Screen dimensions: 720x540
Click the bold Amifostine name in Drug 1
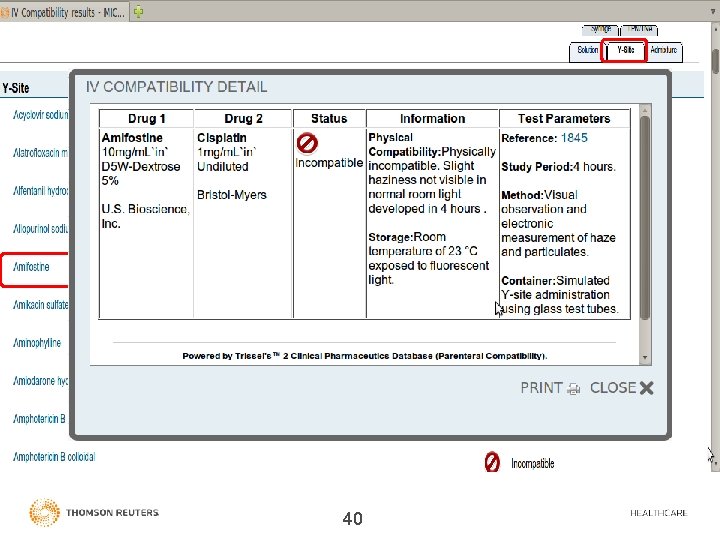click(x=132, y=138)
